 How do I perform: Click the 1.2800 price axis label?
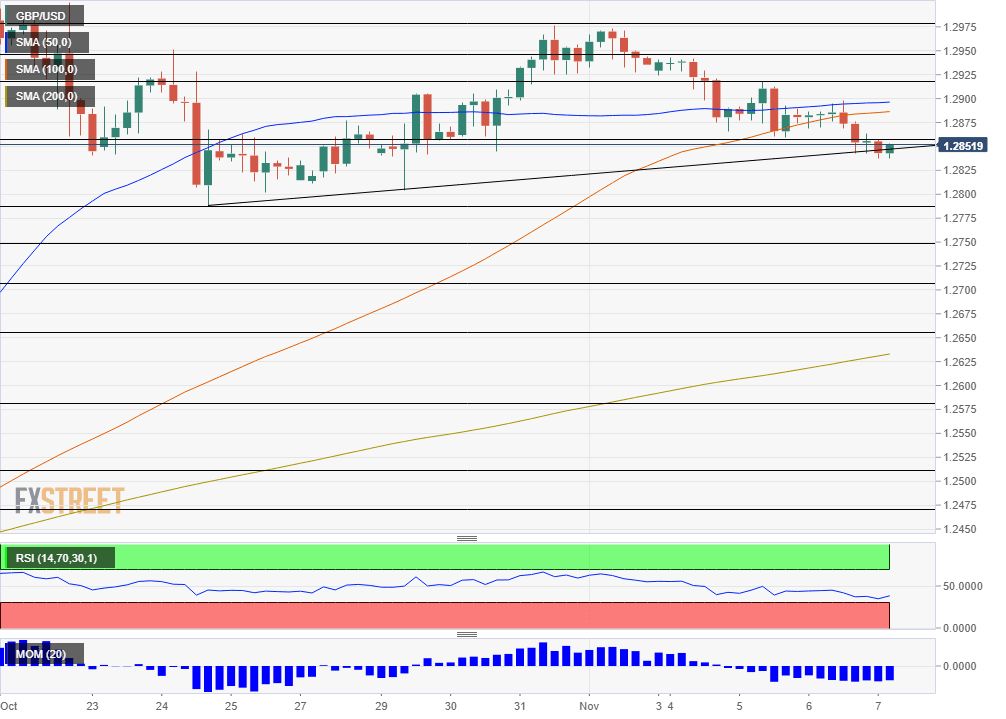(960, 194)
